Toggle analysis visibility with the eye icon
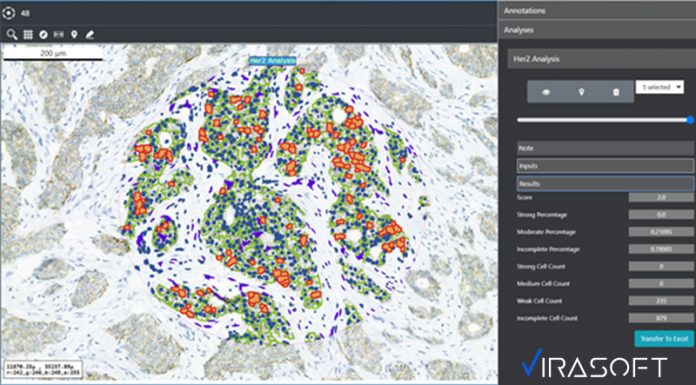The height and width of the screenshot is (385, 696). 546,92
